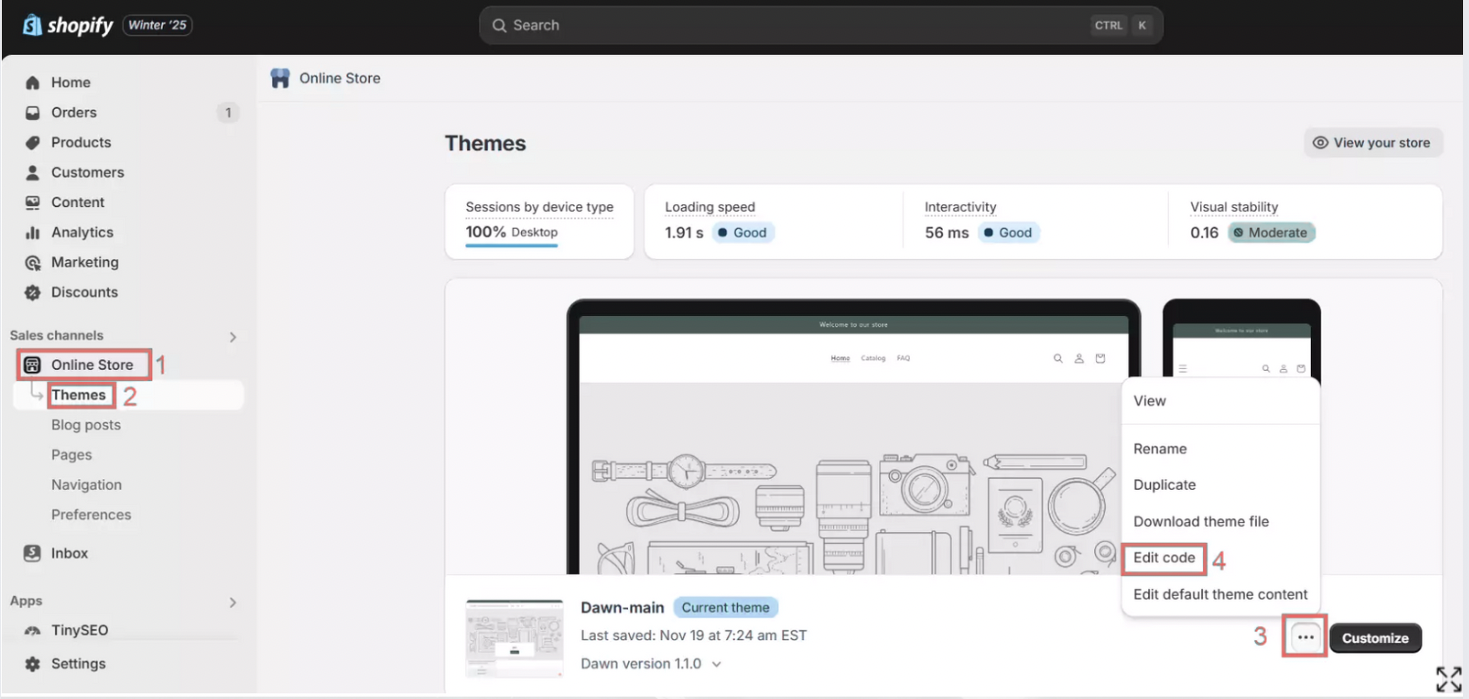
Task: Click the Orders count badge showing 1
Action: click(228, 112)
